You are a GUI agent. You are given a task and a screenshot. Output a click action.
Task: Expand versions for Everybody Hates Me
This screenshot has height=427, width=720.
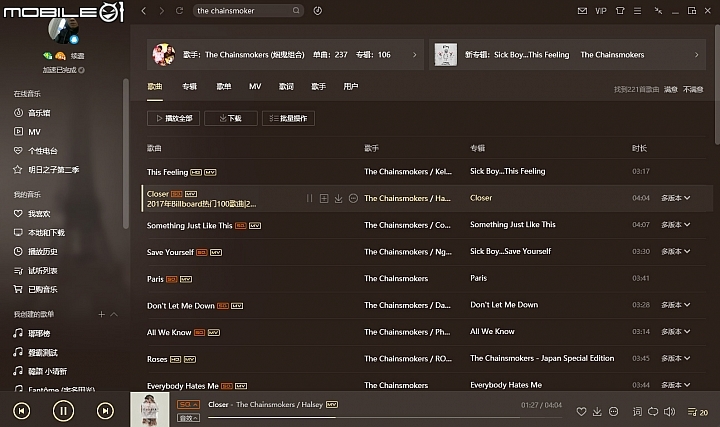675,385
